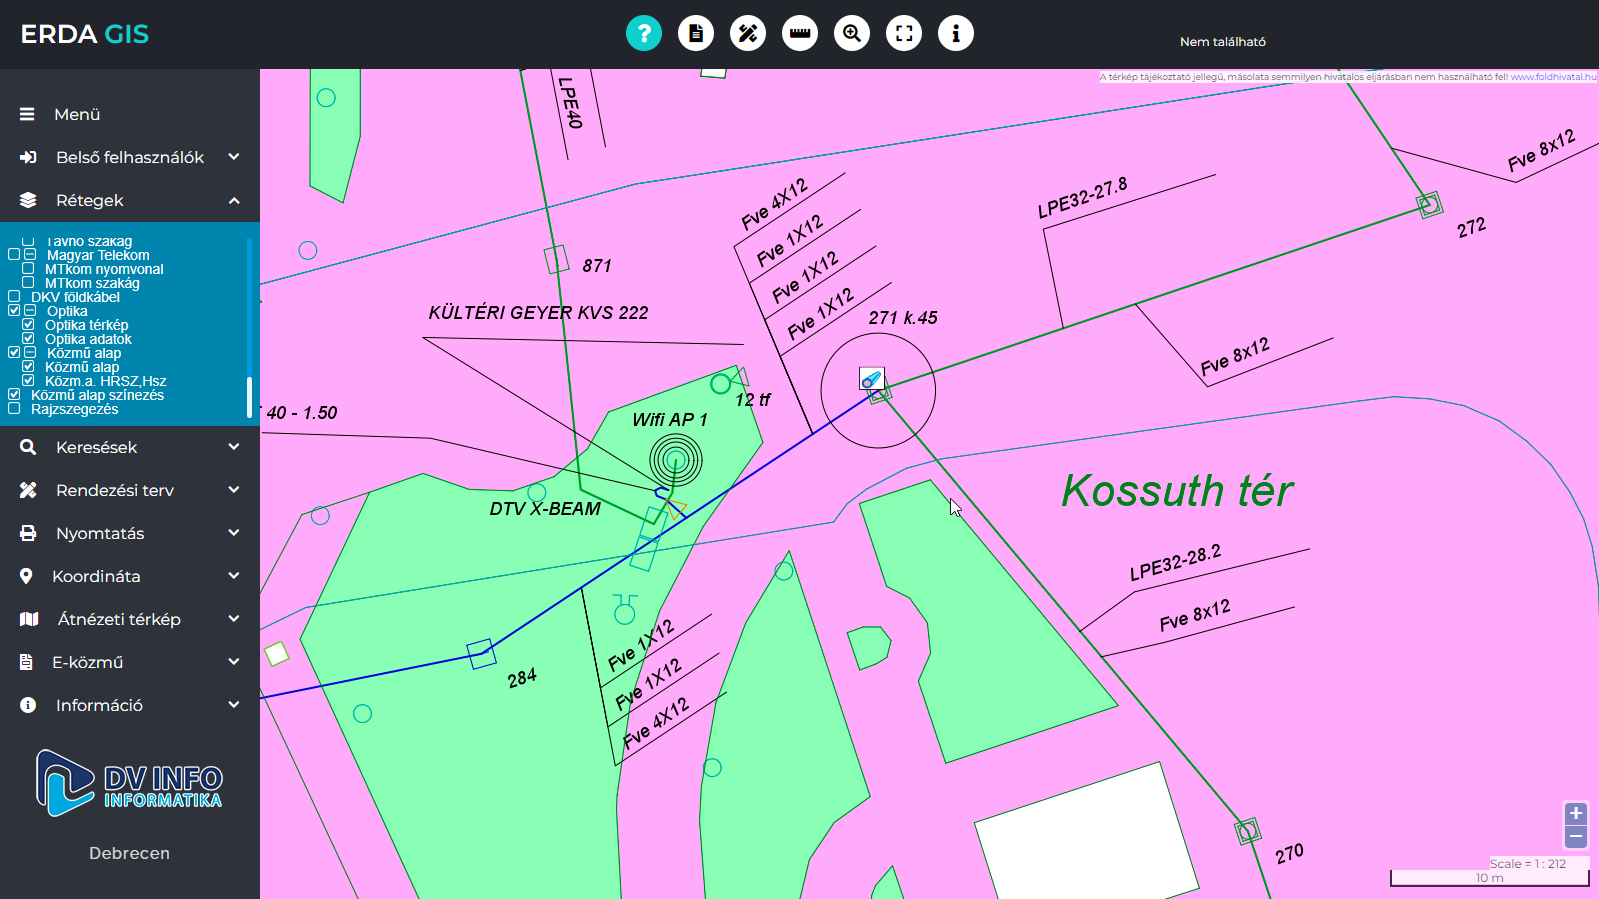
Task: Click the login icon beside Belső felhasználók
Action: (28, 157)
